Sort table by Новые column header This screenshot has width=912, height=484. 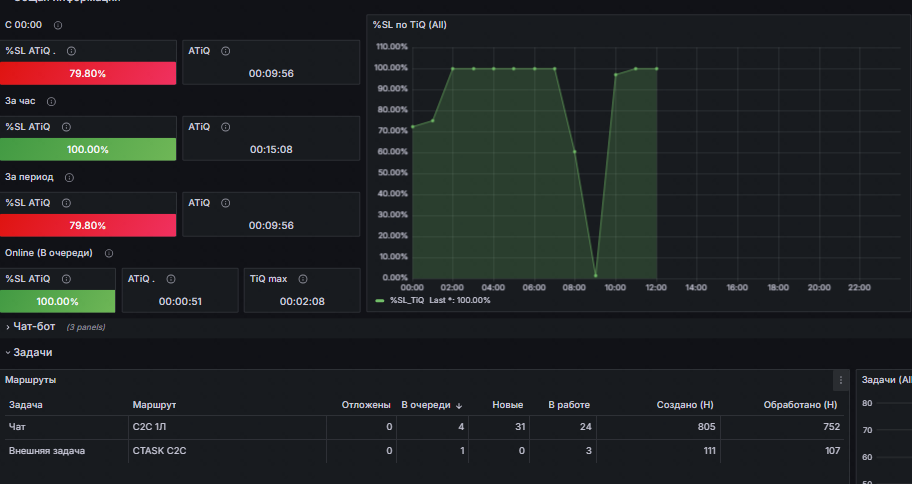point(507,405)
